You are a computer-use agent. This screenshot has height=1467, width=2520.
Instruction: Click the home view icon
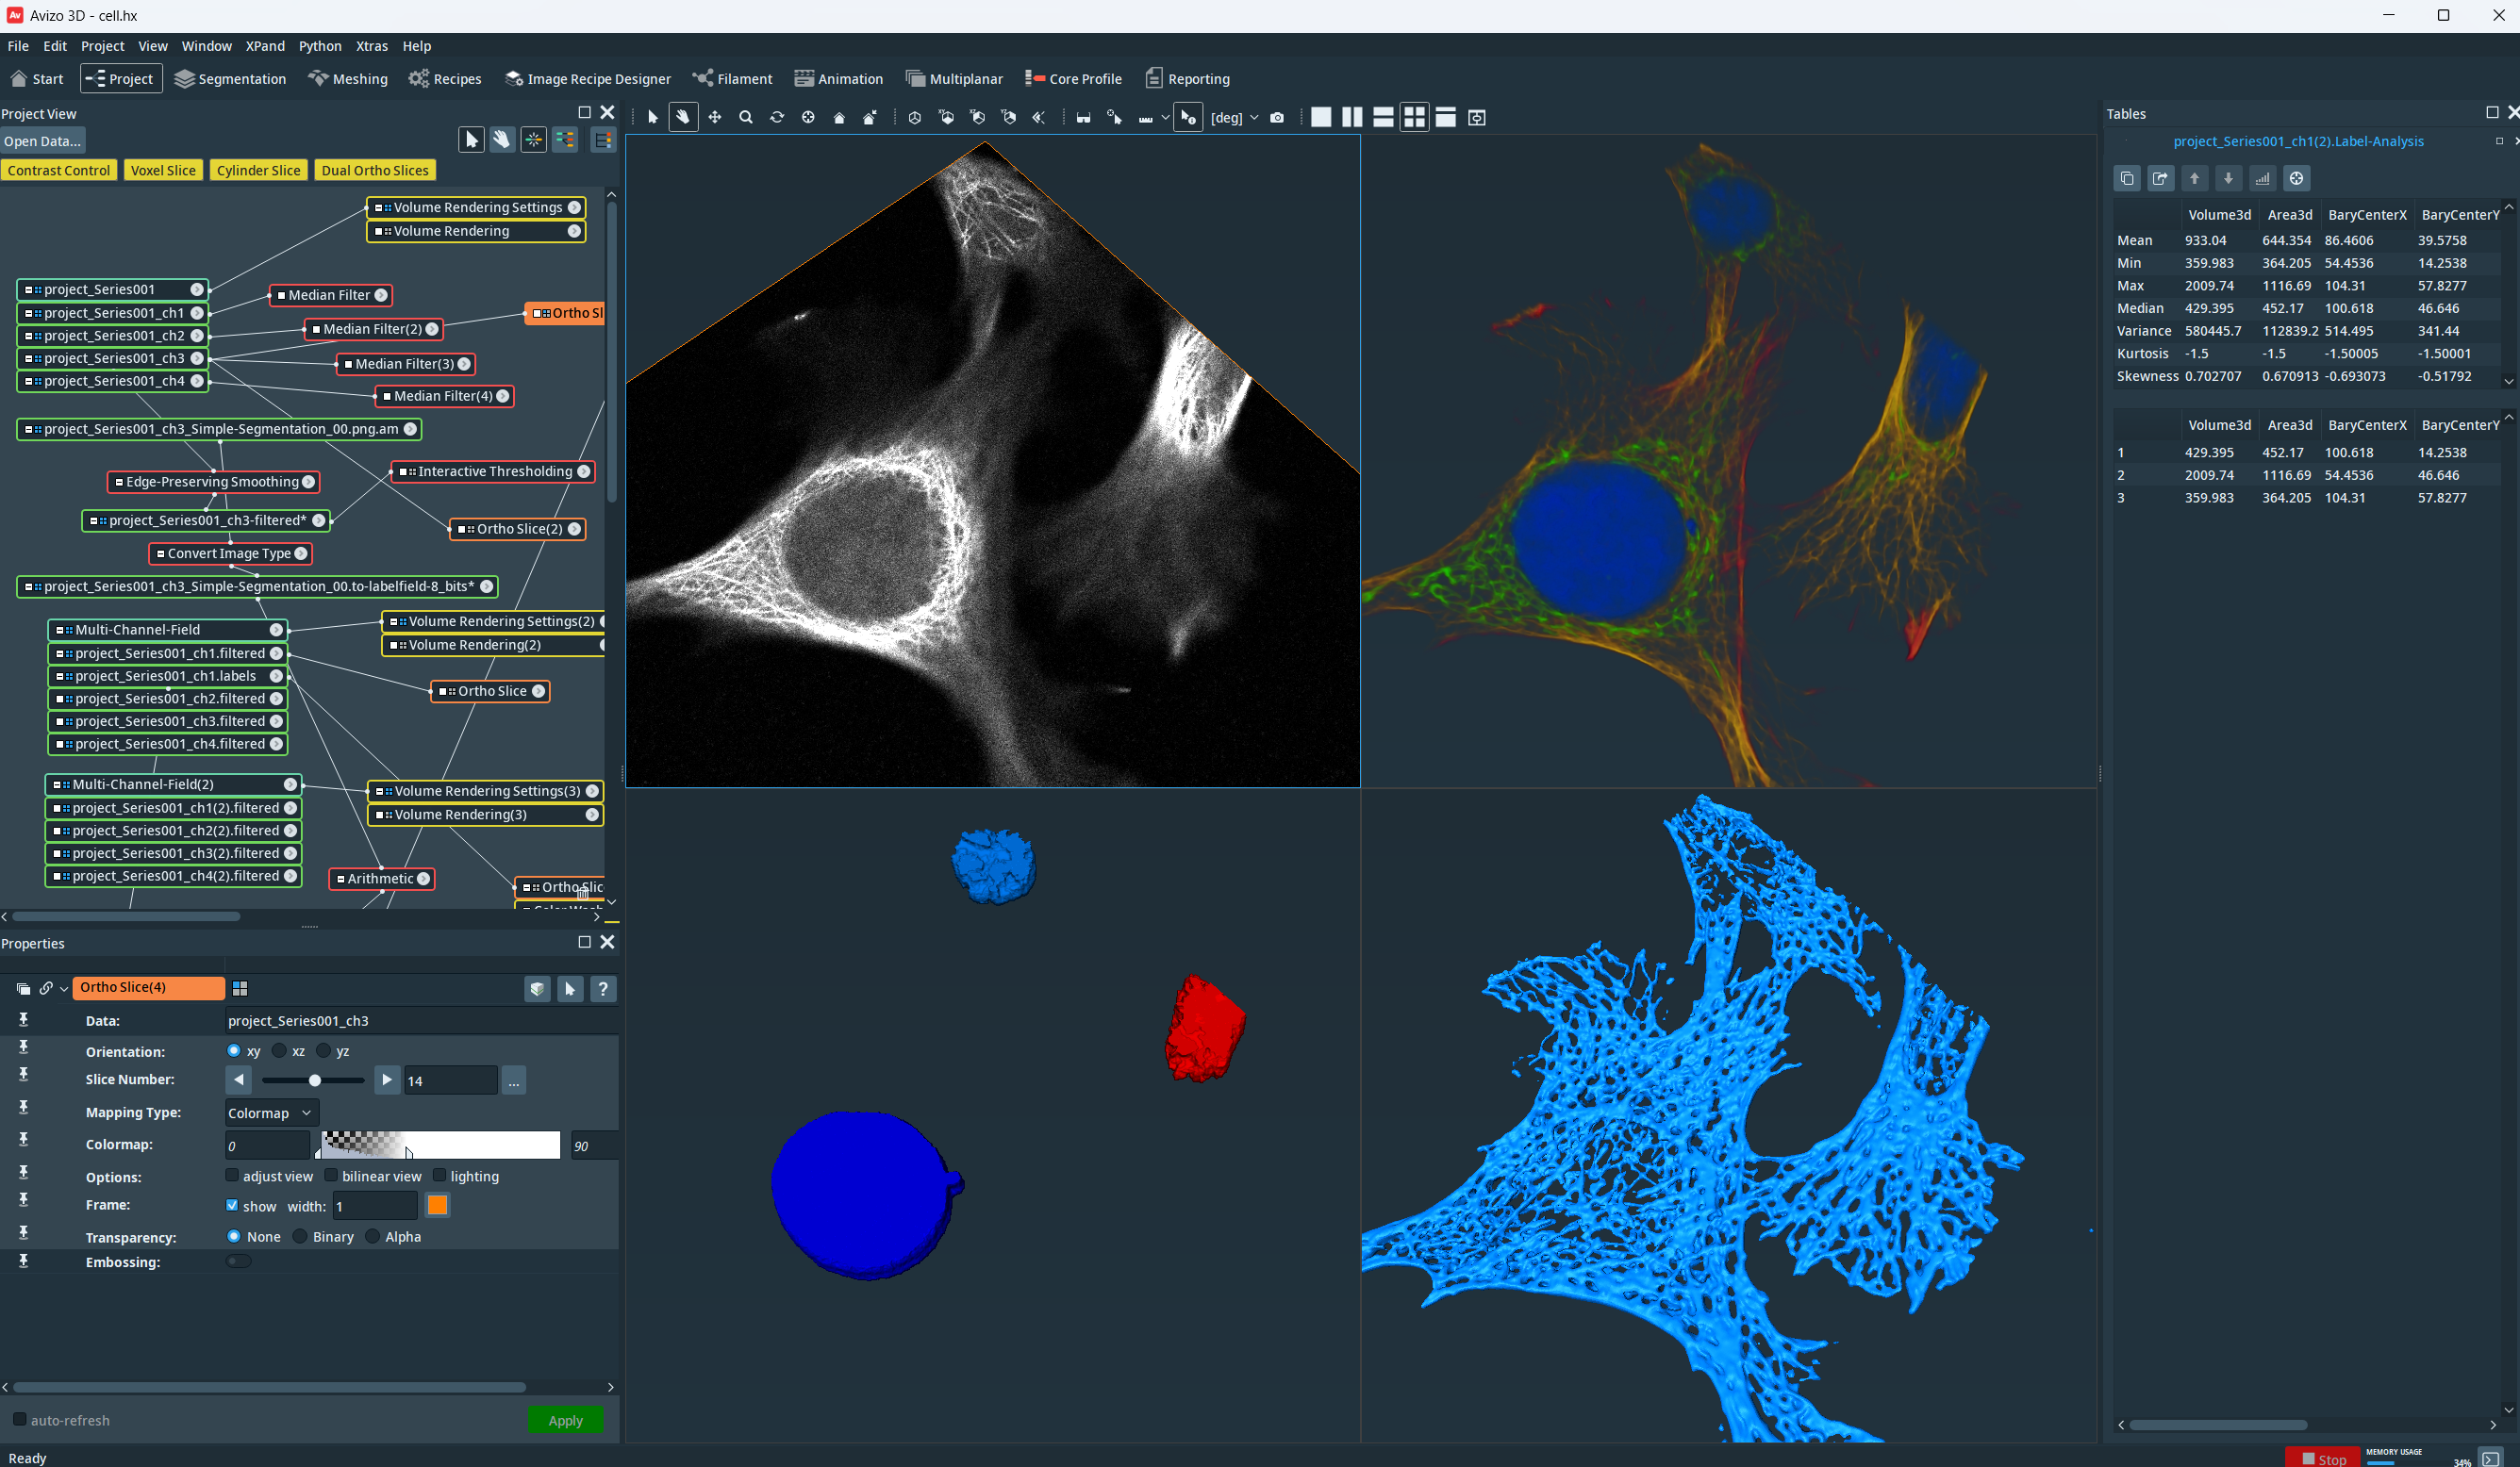coord(839,118)
